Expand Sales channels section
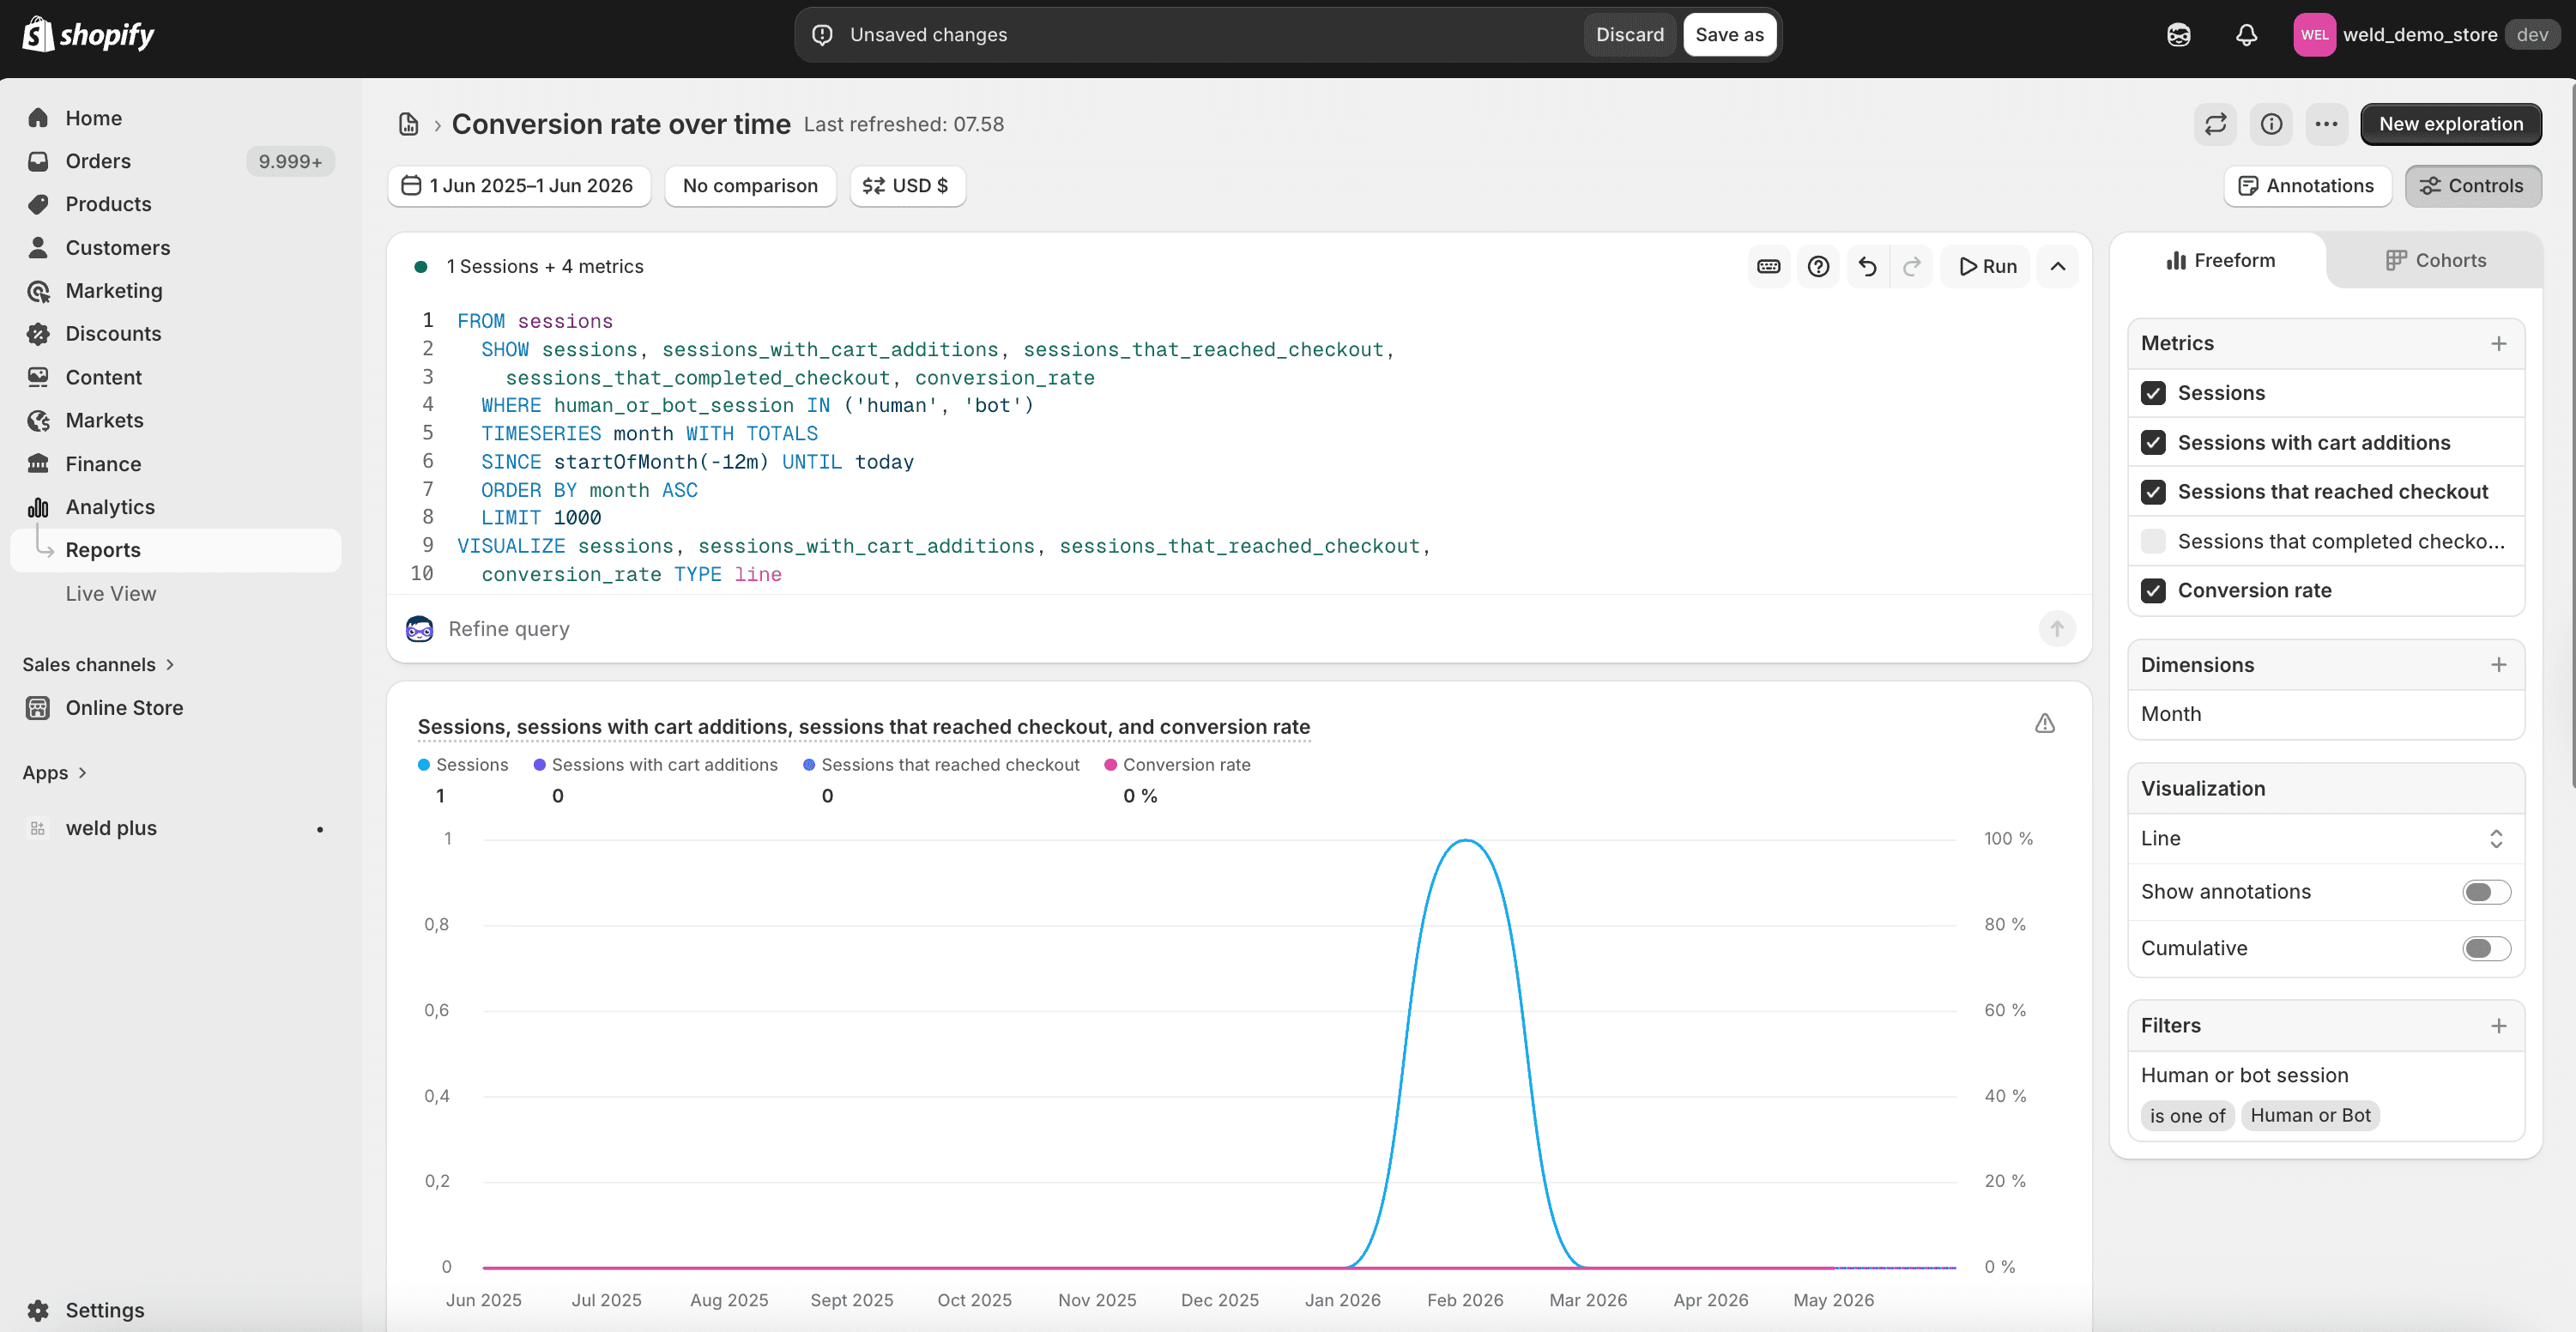This screenshot has height=1332, width=2576. tap(98, 665)
